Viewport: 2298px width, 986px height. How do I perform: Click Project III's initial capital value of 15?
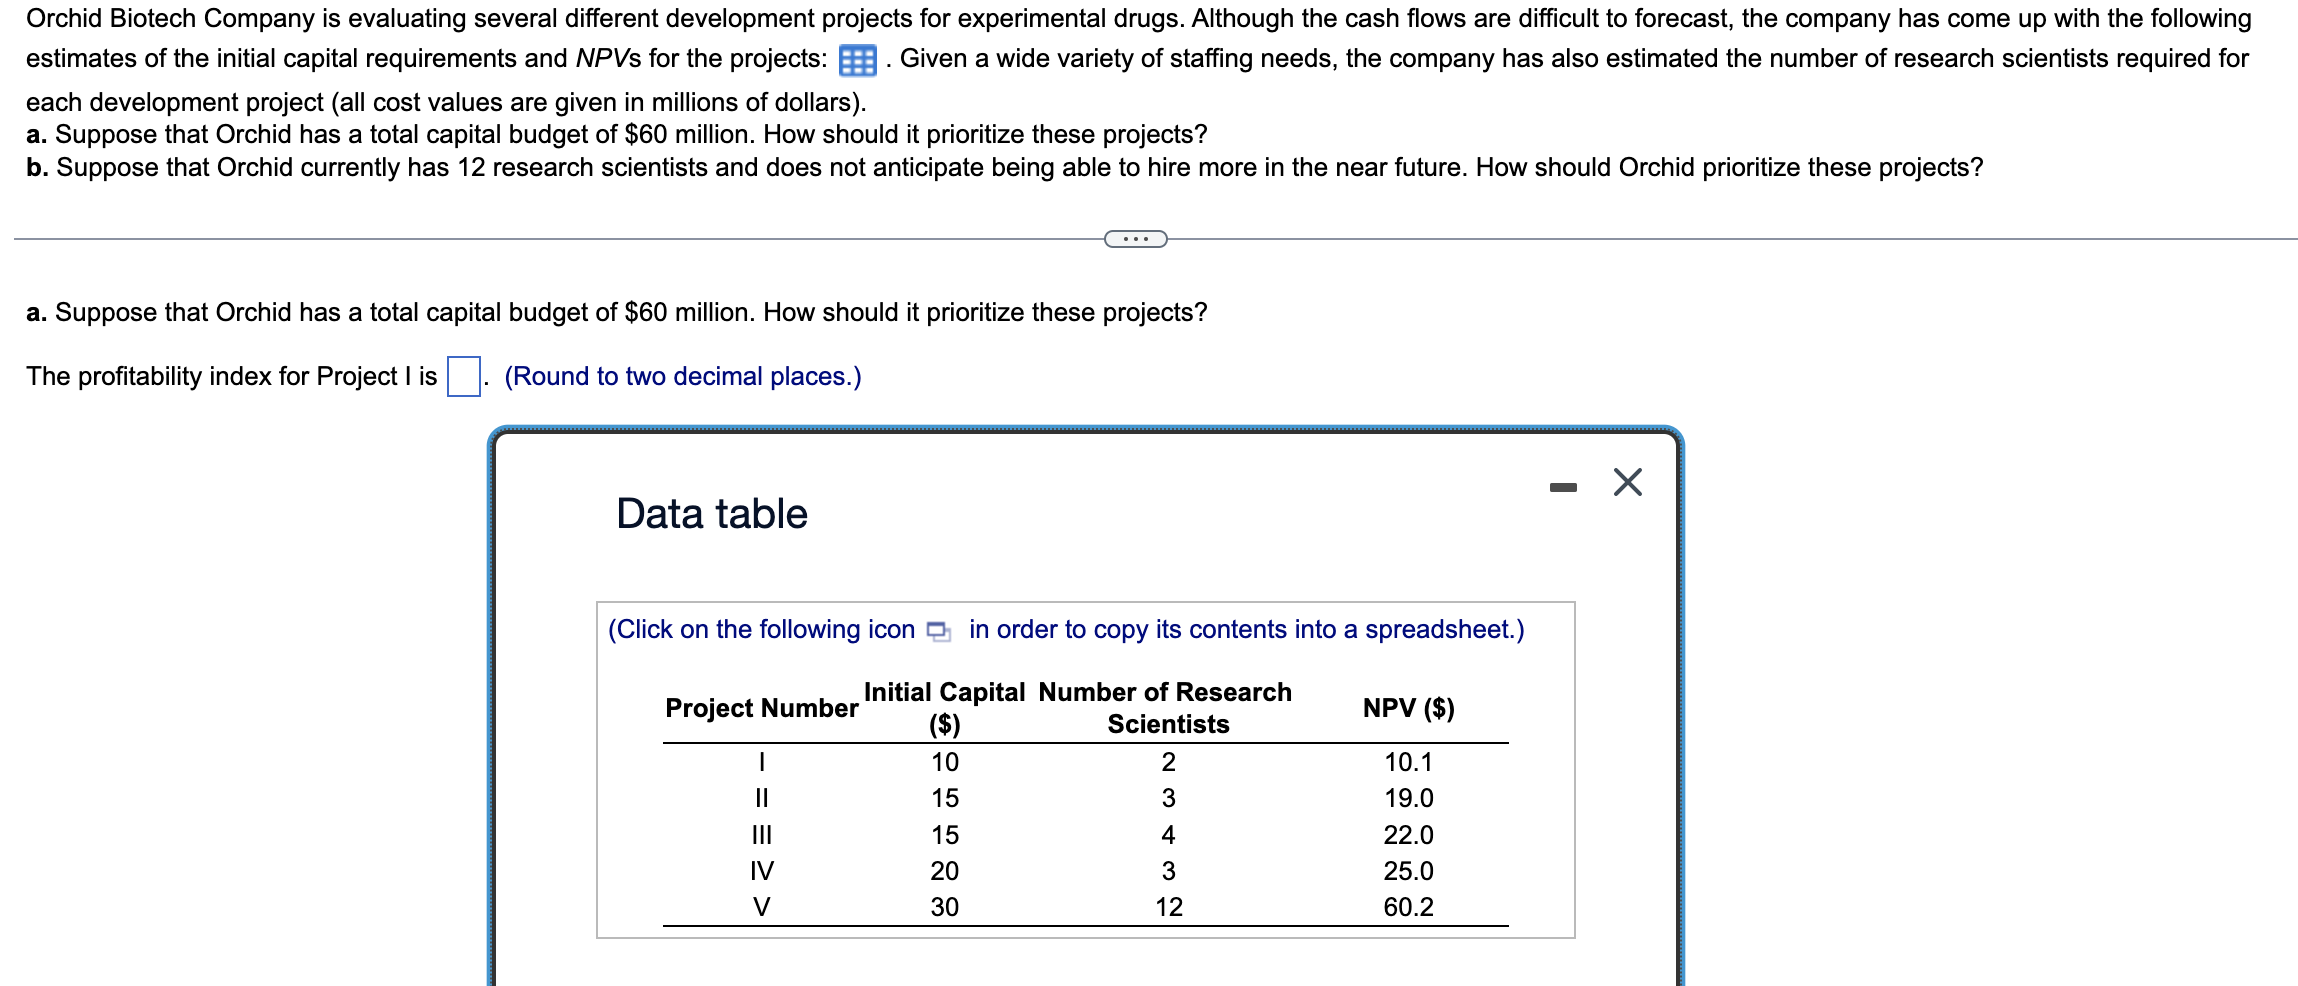point(946,834)
